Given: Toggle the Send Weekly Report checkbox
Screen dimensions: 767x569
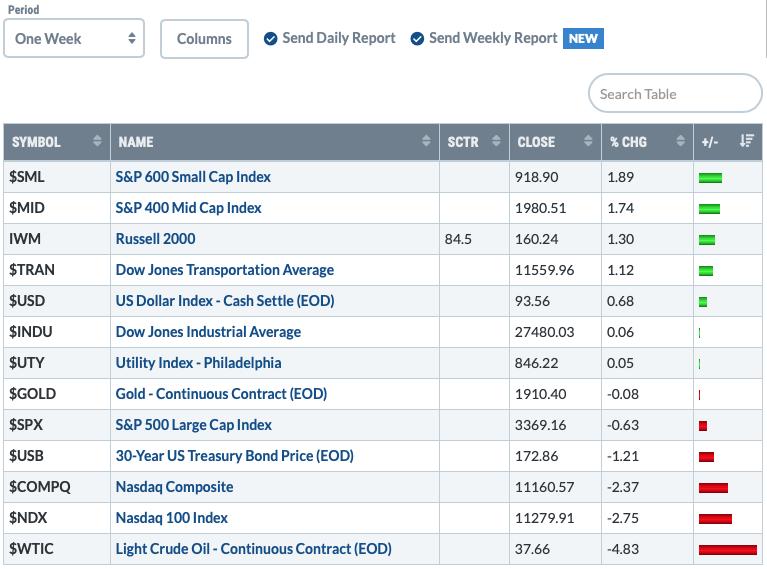Looking at the screenshot, I should pos(417,38).
